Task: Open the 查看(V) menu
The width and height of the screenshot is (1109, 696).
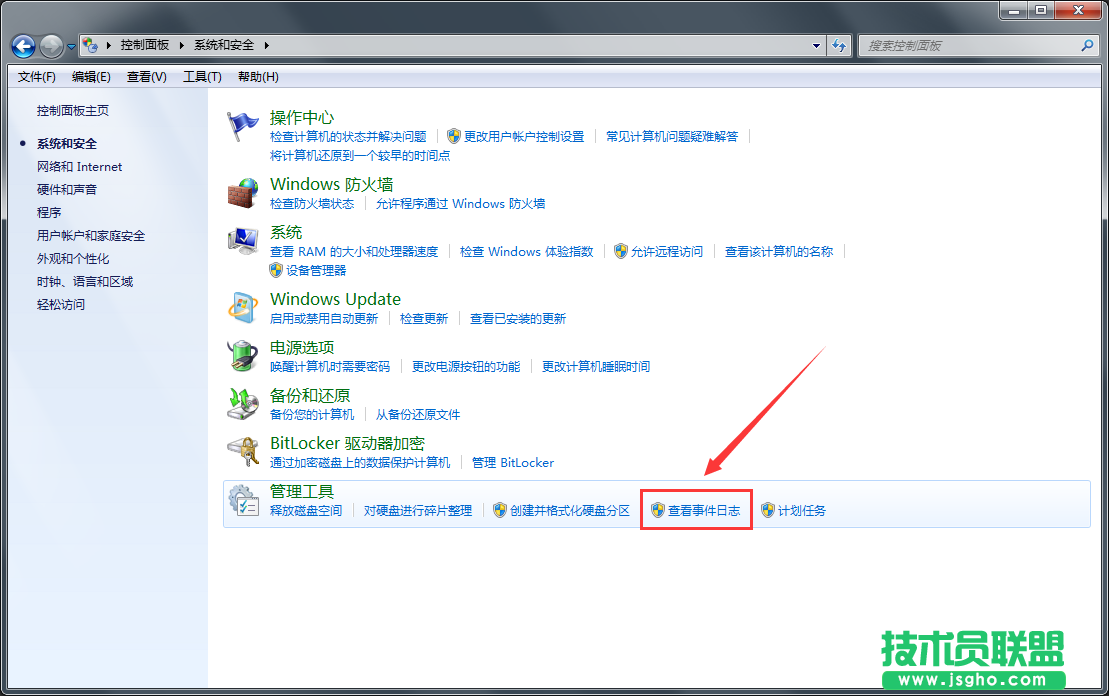Action: (x=145, y=76)
